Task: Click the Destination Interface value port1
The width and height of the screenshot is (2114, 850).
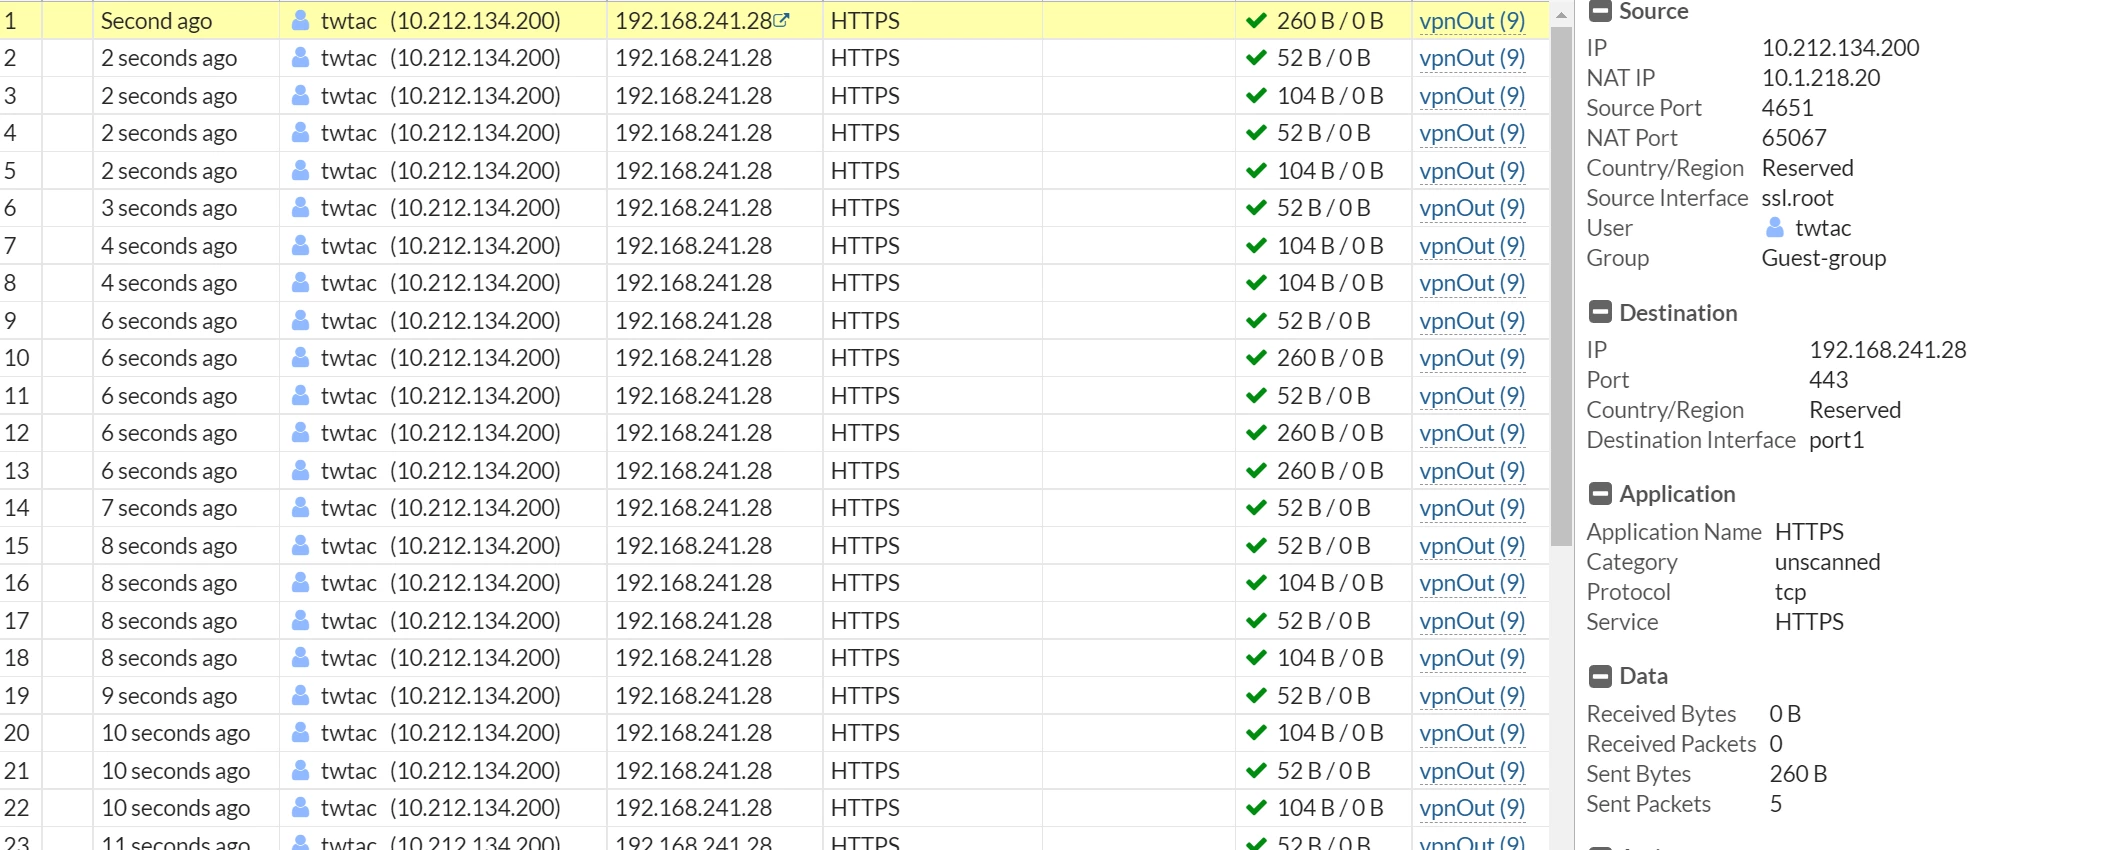Action: (1836, 440)
